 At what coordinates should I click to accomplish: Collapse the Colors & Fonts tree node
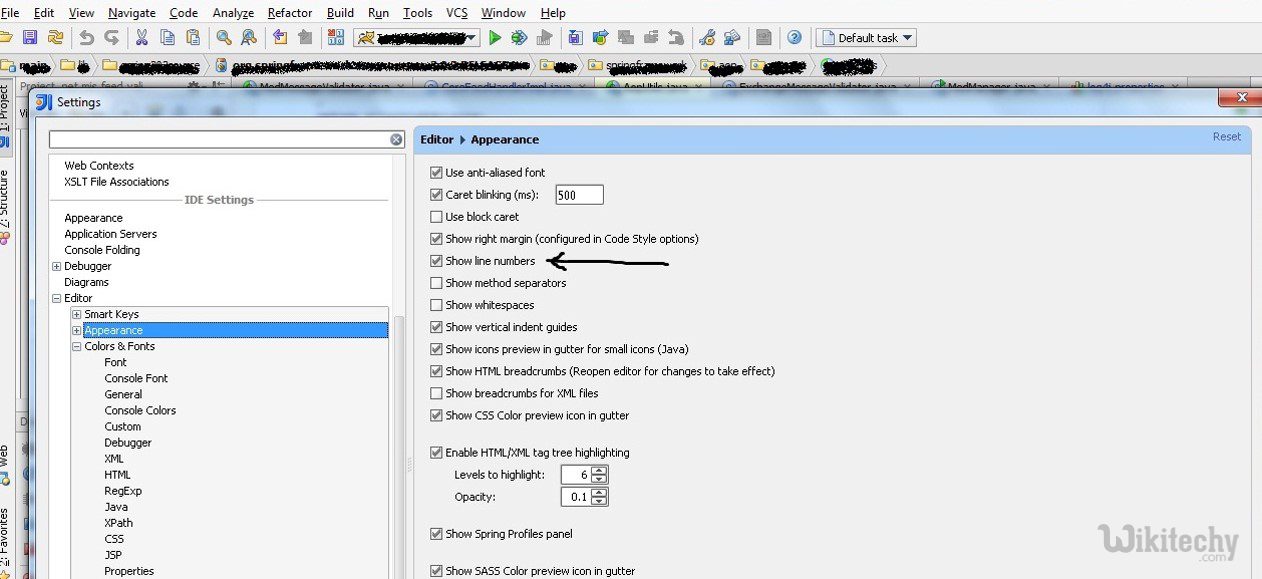coord(77,347)
